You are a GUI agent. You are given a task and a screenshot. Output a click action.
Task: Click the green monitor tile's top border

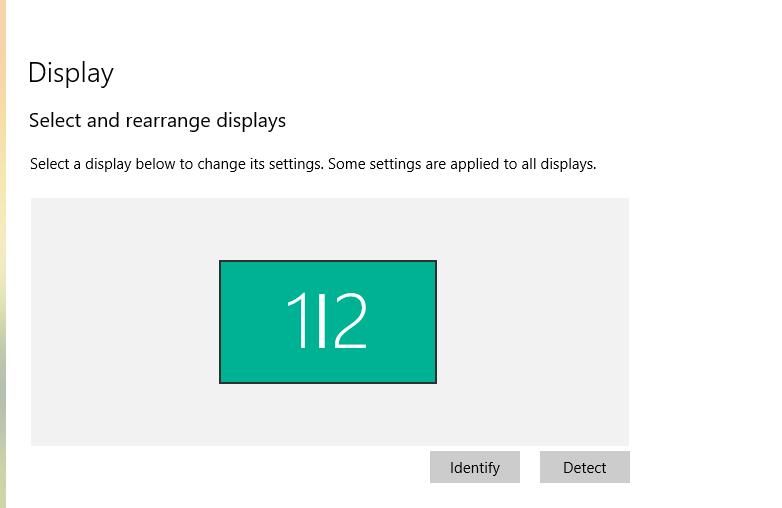tap(328, 261)
